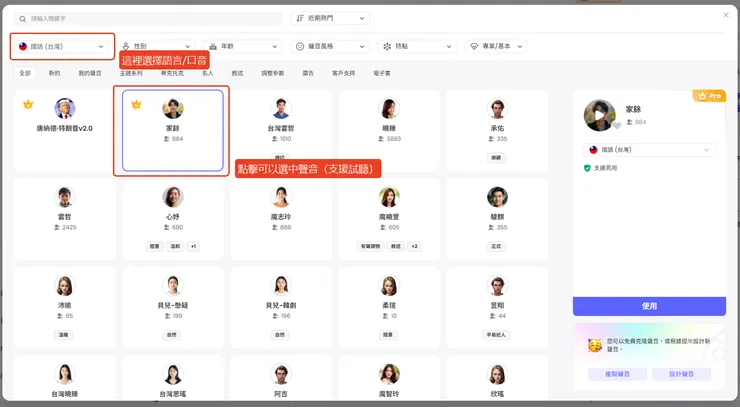Click the crown icon on 家銘 card
Viewport: 740px width, 407px height.
coord(136,104)
